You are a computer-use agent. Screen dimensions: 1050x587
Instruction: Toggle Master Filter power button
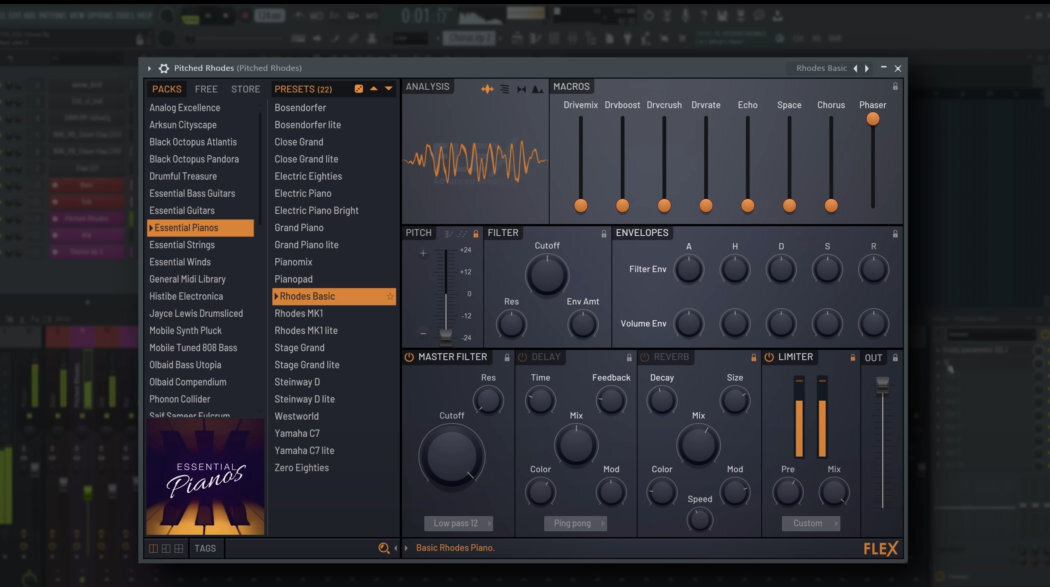click(409, 357)
